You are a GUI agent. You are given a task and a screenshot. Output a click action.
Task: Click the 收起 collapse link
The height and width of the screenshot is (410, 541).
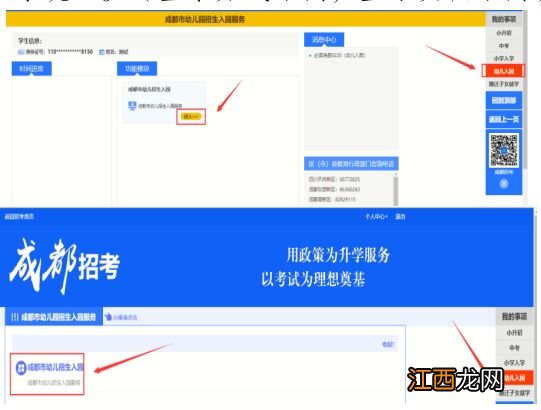(x=388, y=344)
